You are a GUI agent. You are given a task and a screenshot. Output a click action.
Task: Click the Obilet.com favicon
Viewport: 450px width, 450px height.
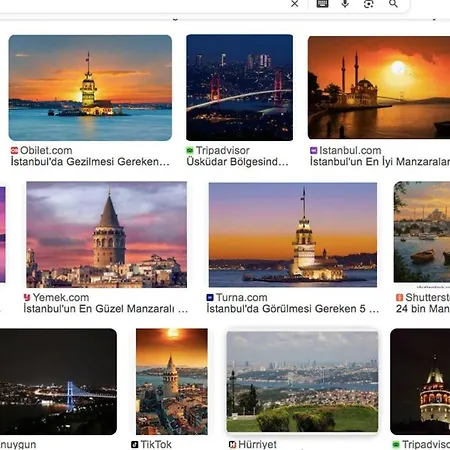click(x=14, y=150)
